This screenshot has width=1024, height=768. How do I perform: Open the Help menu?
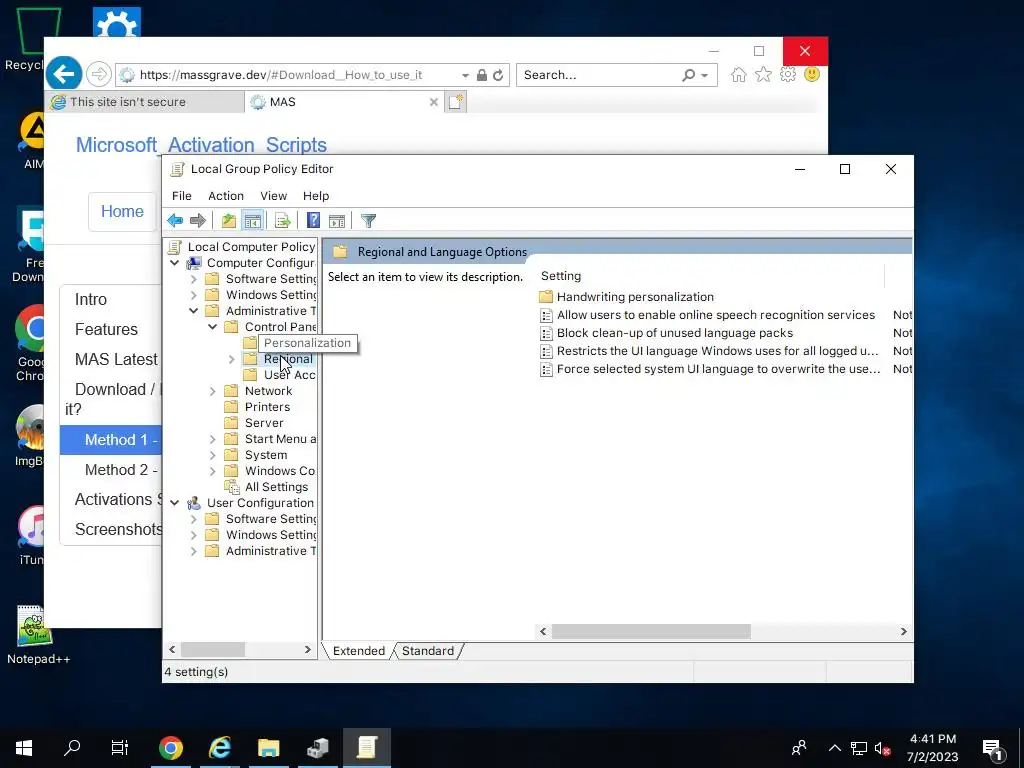coord(316,196)
